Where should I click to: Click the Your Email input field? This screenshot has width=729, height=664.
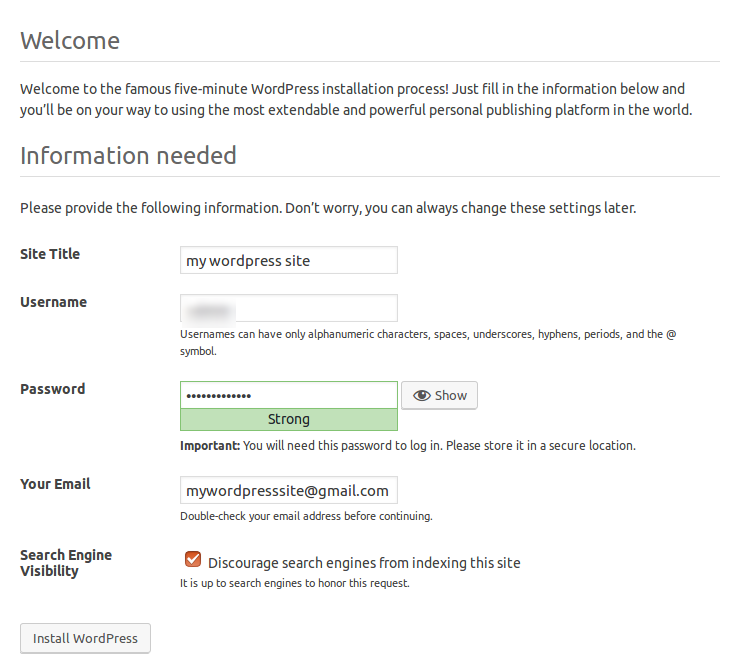(288, 490)
